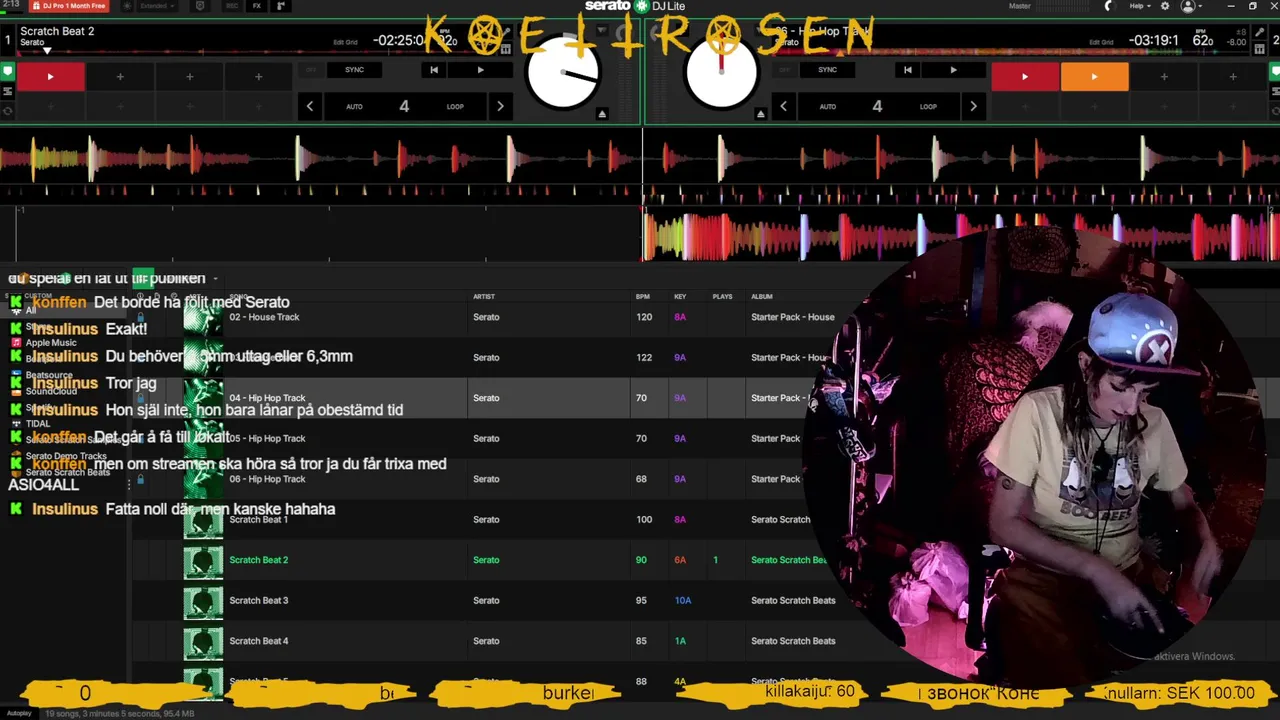Viewport: 1280px width, 720px height.
Task: Select cue pad mode on right deck
Action: coord(1274,72)
